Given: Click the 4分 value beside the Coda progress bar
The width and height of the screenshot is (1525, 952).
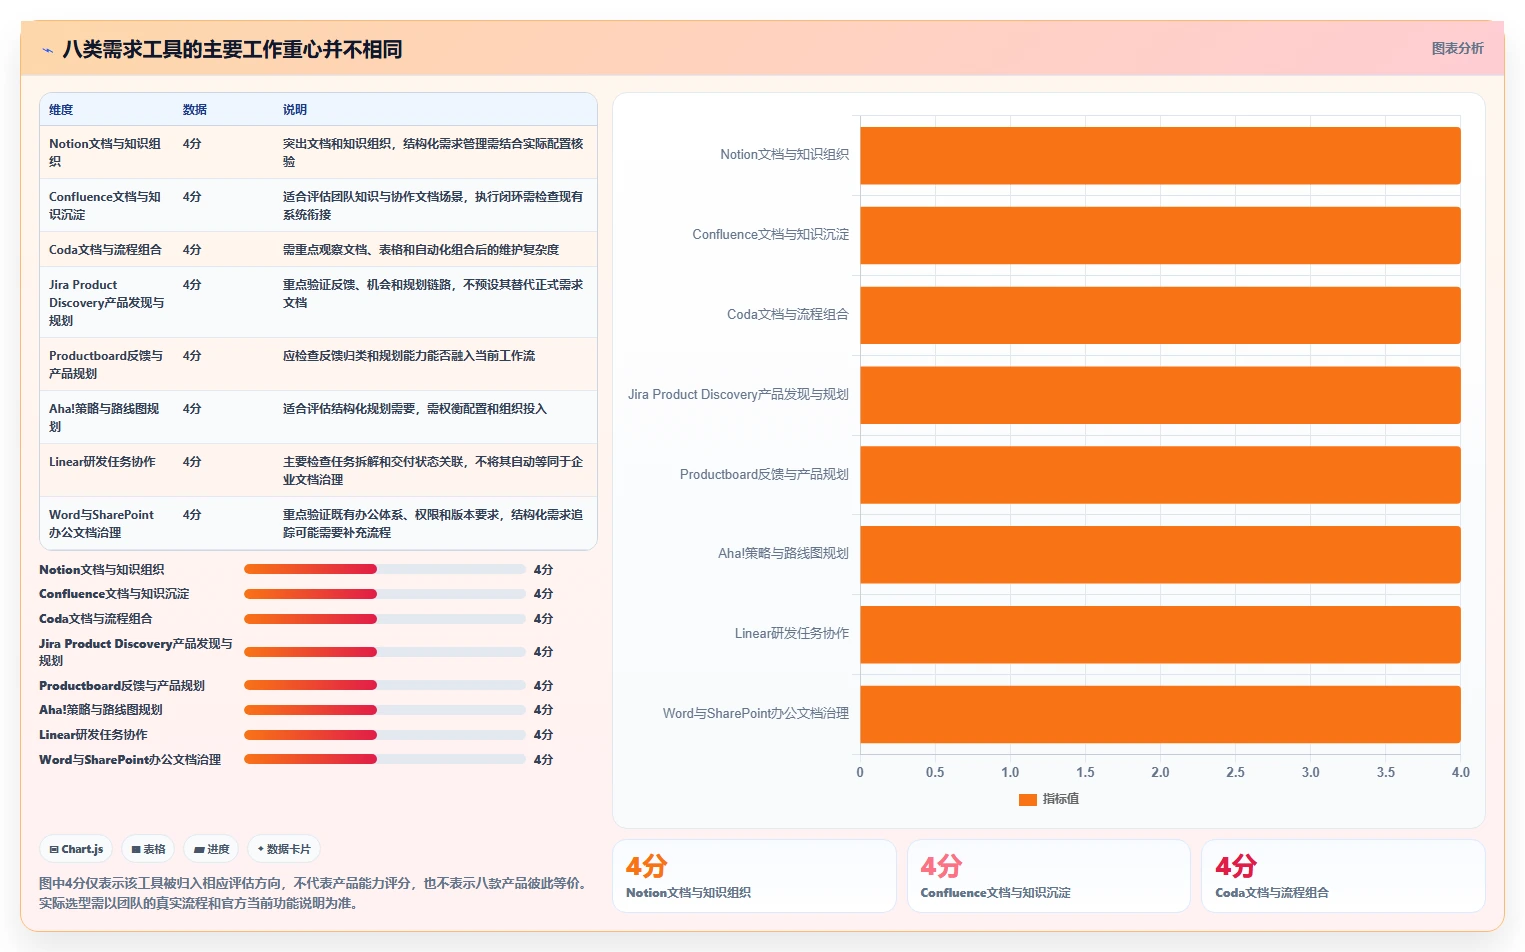Looking at the screenshot, I should 543,619.
